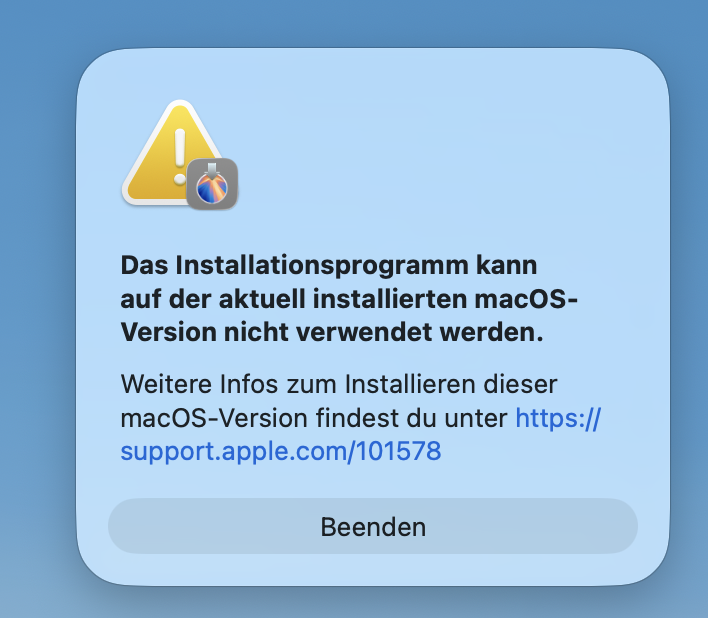Click the colorful macOS wallpaper disc icon
The image size is (708, 618).
[x=212, y=189]
